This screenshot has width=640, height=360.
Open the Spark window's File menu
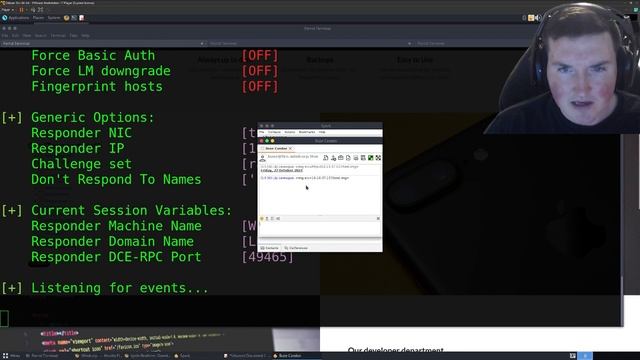[262, 132]
